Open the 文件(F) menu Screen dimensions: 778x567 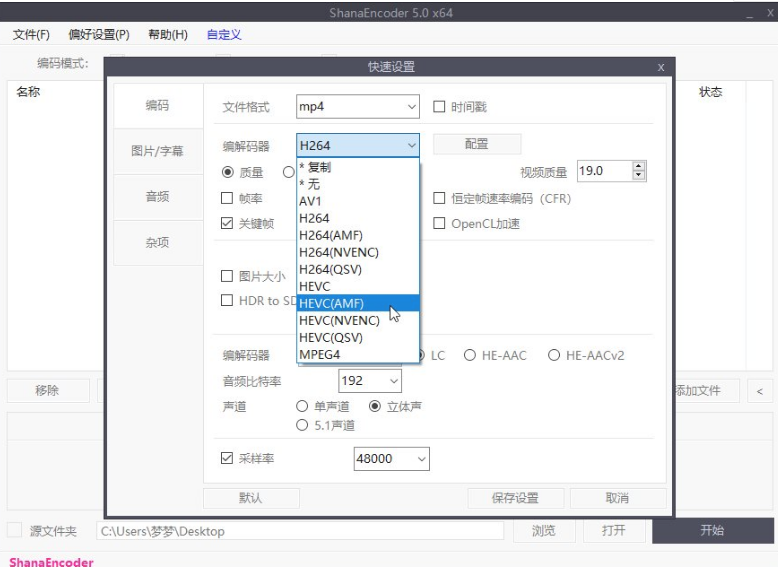pos(31,35)
